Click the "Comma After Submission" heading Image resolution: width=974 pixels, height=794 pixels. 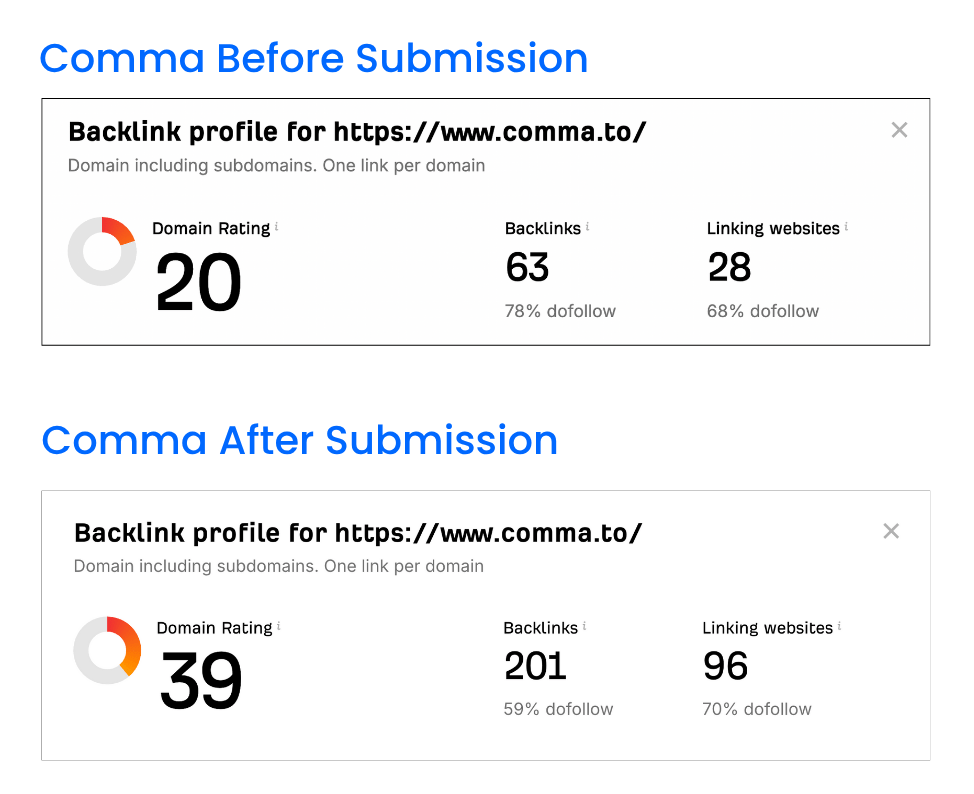(300, 440)
